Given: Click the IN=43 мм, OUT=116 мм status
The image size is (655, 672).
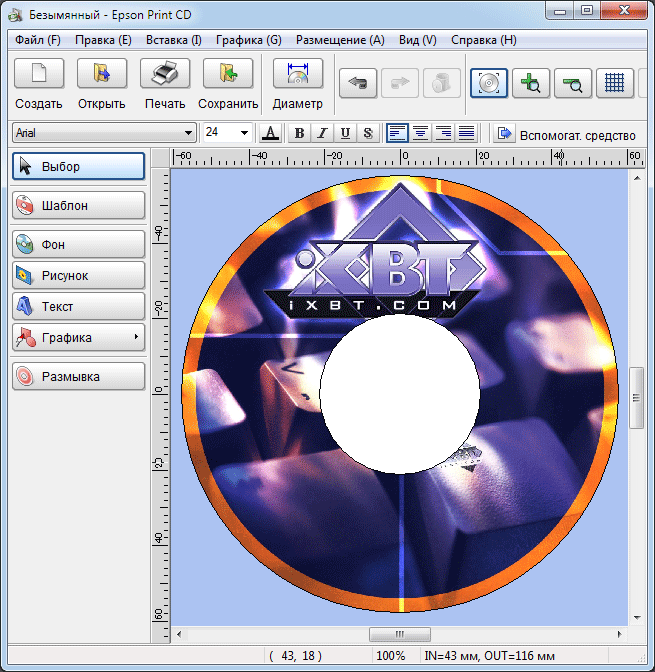Looking at the screenshot, I should pyautogui.click(x=489, y=656).
